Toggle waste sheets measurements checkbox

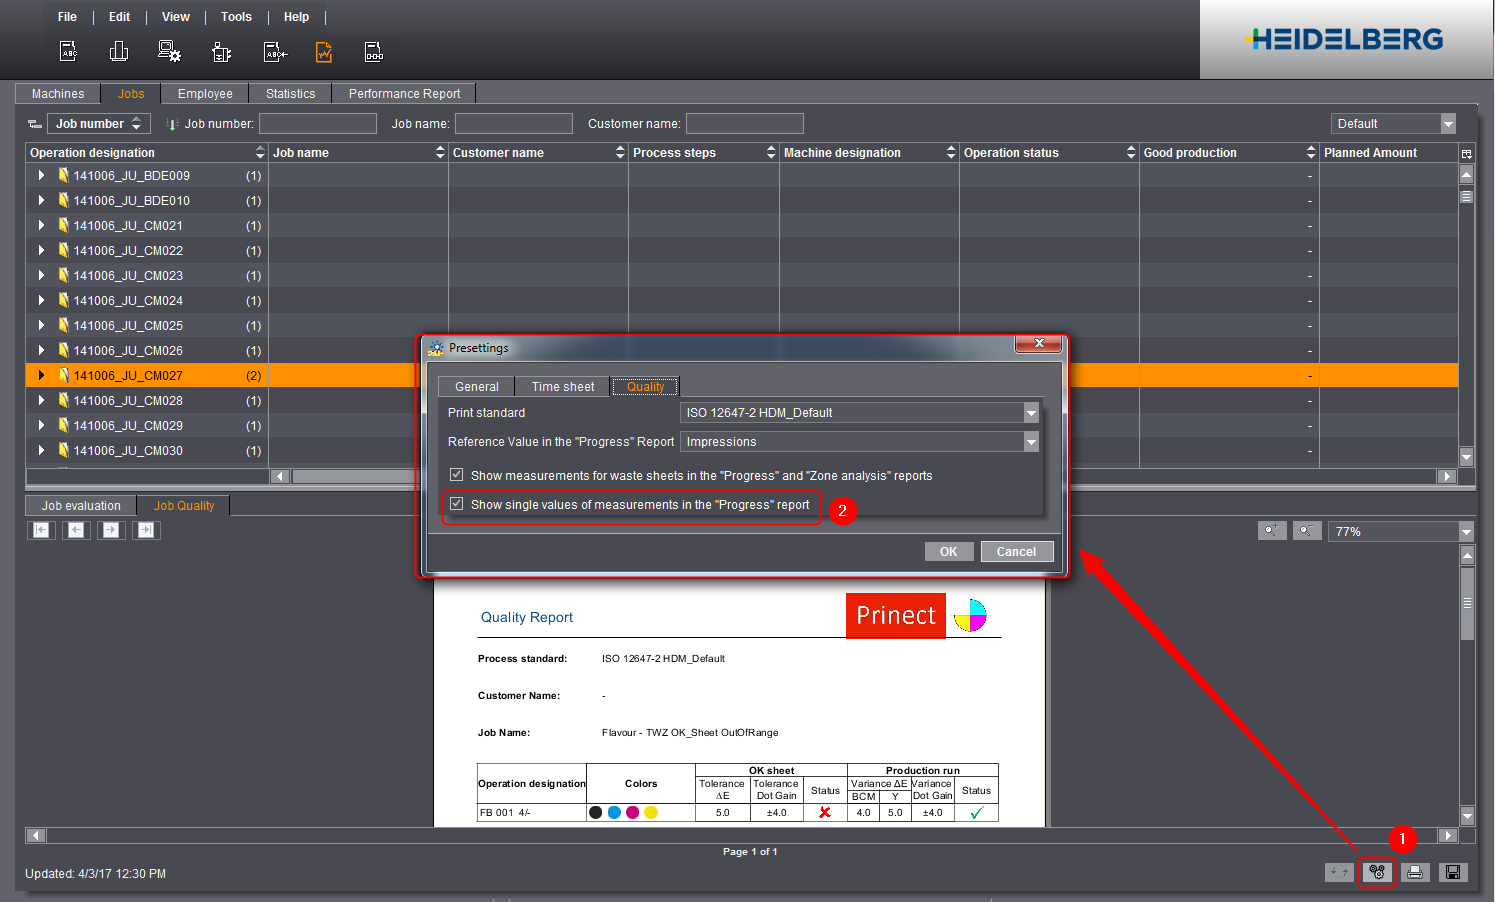coord(457,475)
